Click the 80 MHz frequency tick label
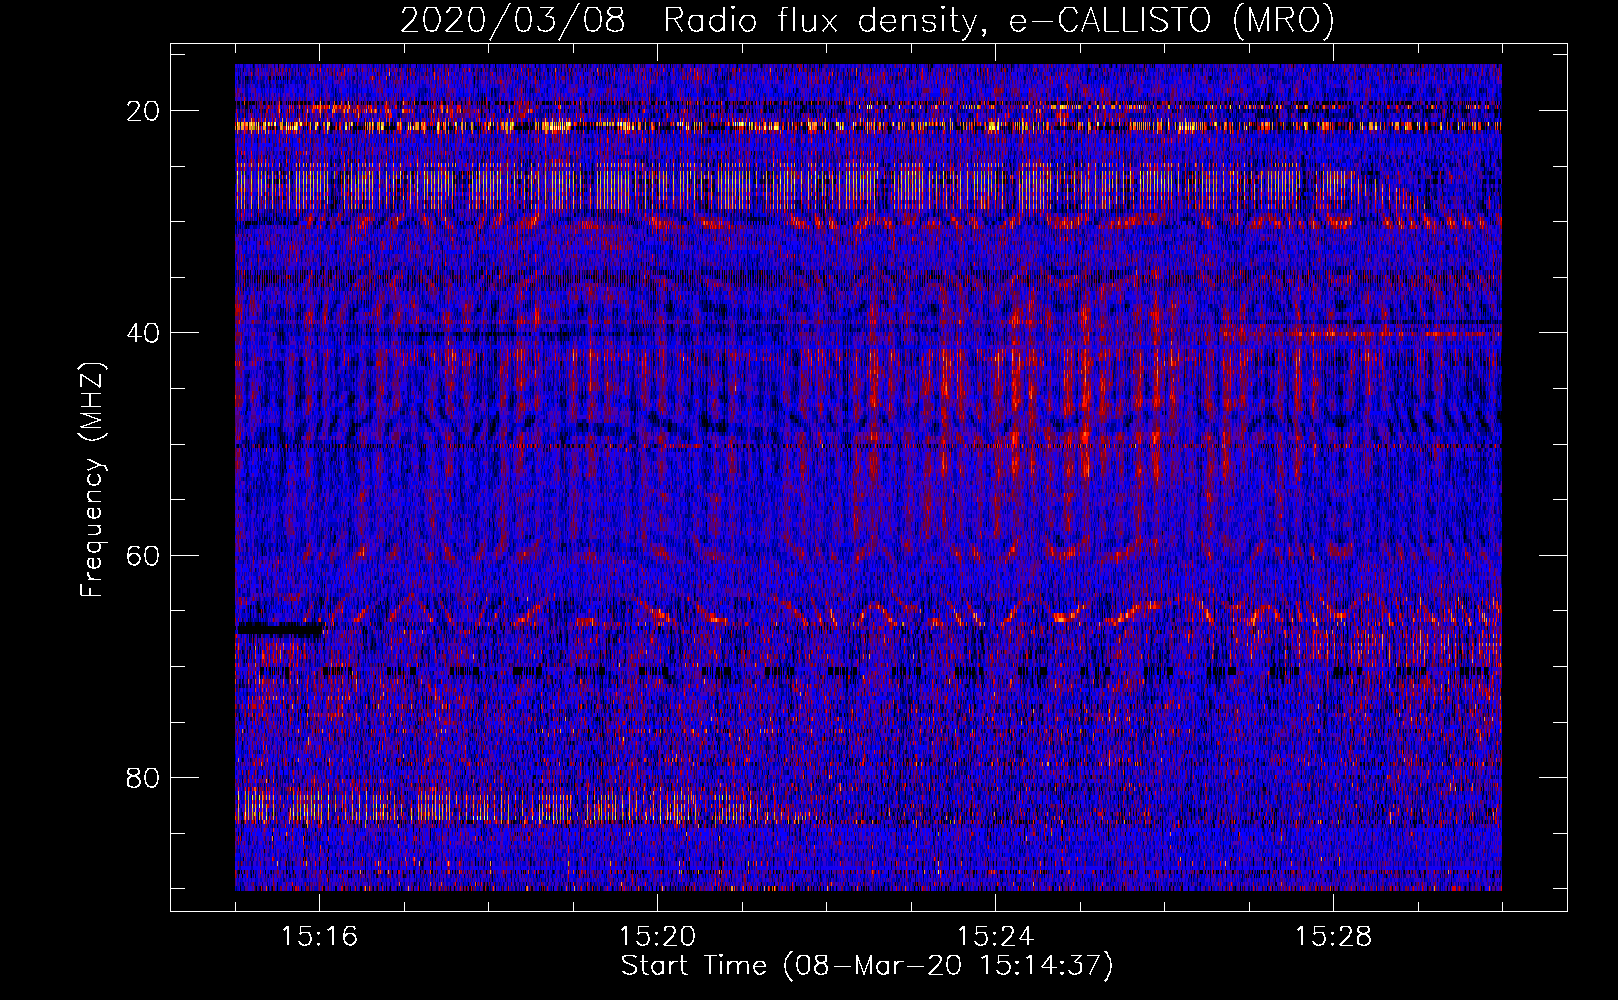 [x=143, y=777]
